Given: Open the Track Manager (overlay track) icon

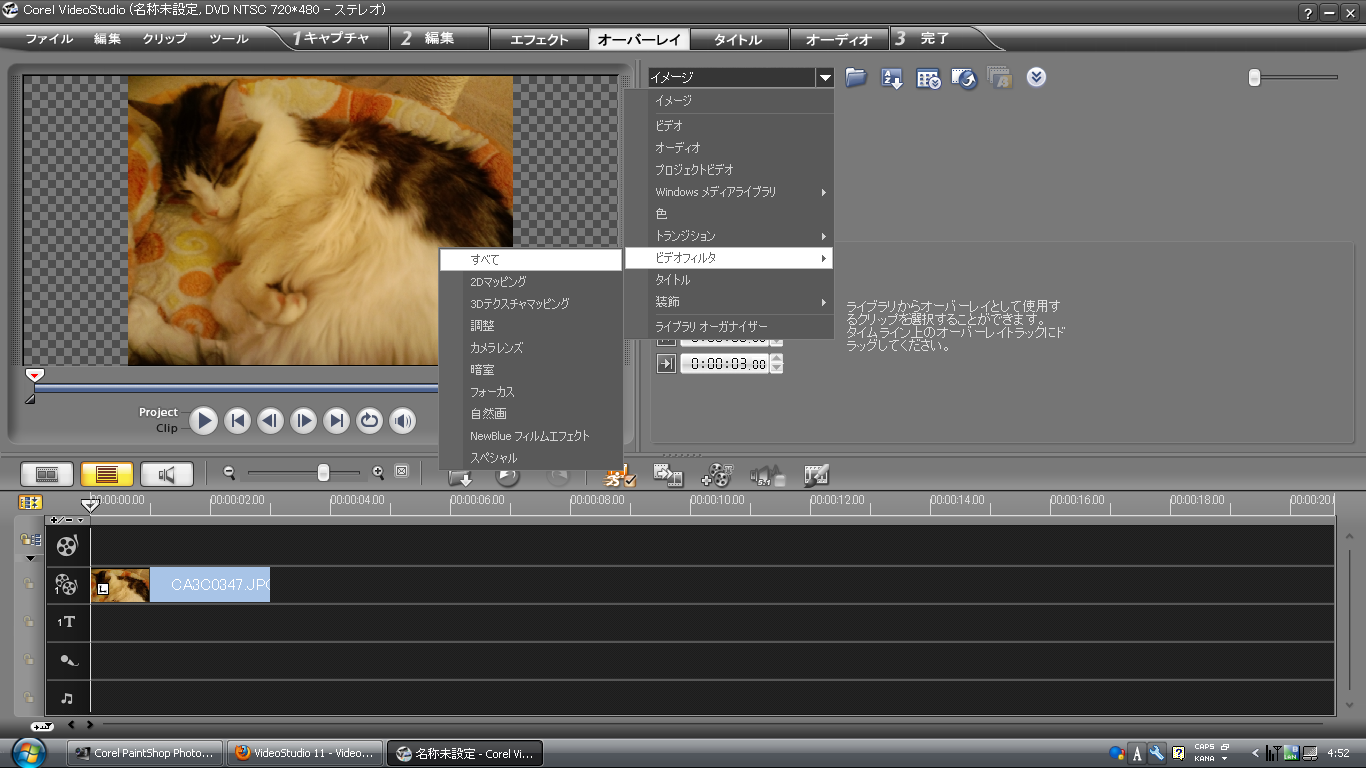Looking at the screenshot, I should [717, 475].
